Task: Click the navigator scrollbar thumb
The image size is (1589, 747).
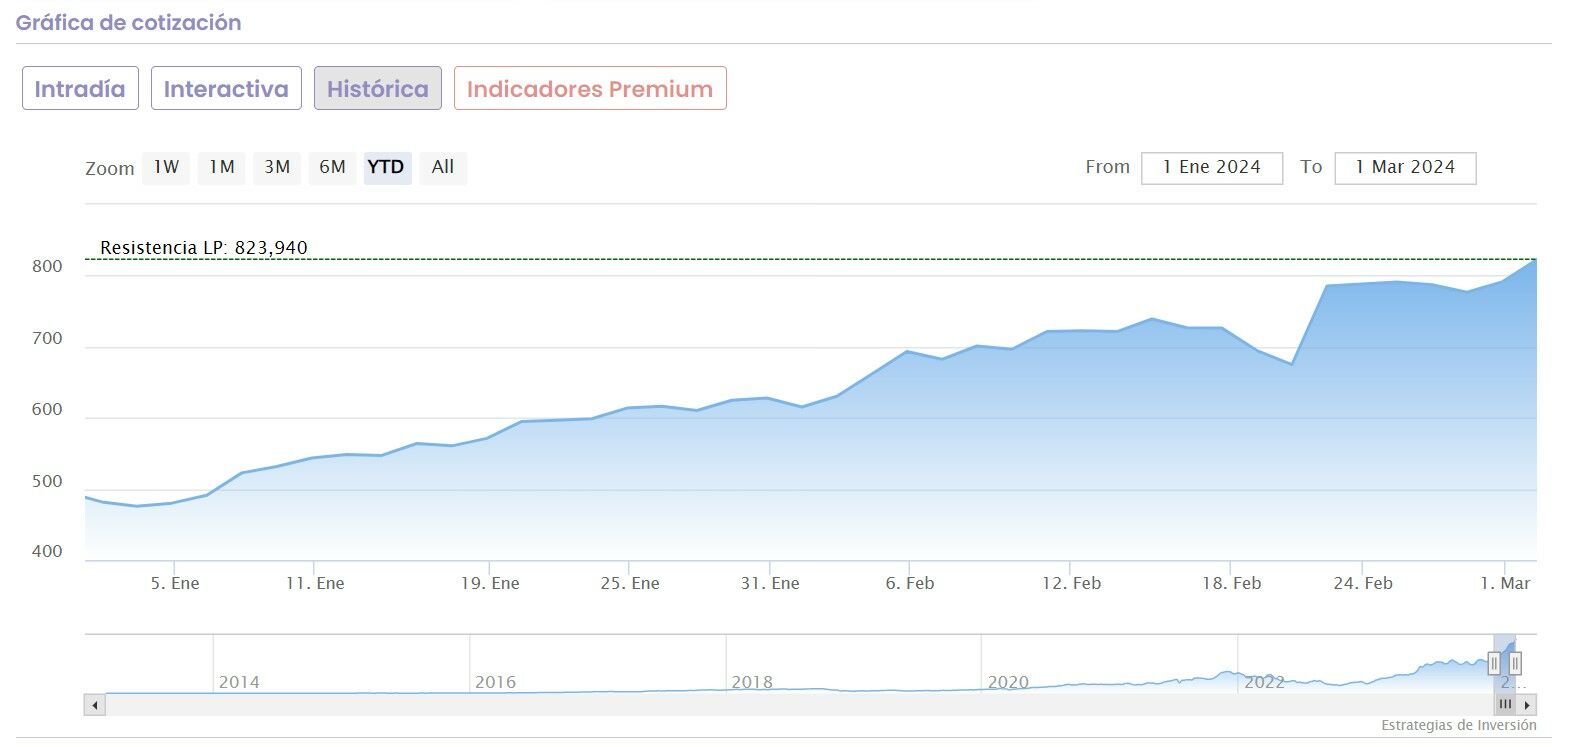Action: point(1505,705)
